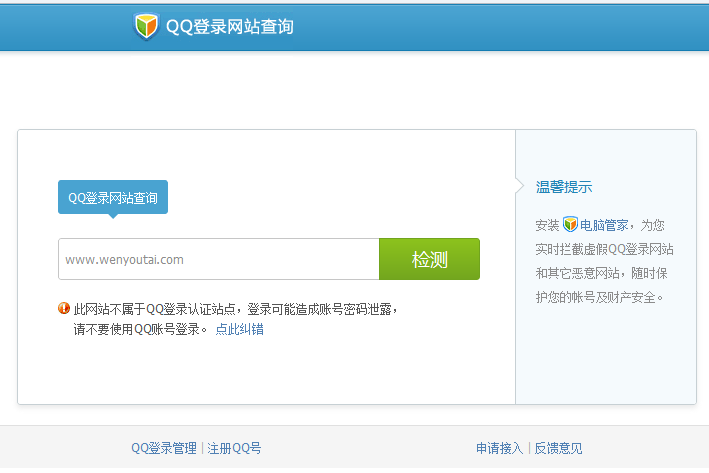Click the header title QQ登录网站查询
The image size is (709, 473).
pos(229,27)
